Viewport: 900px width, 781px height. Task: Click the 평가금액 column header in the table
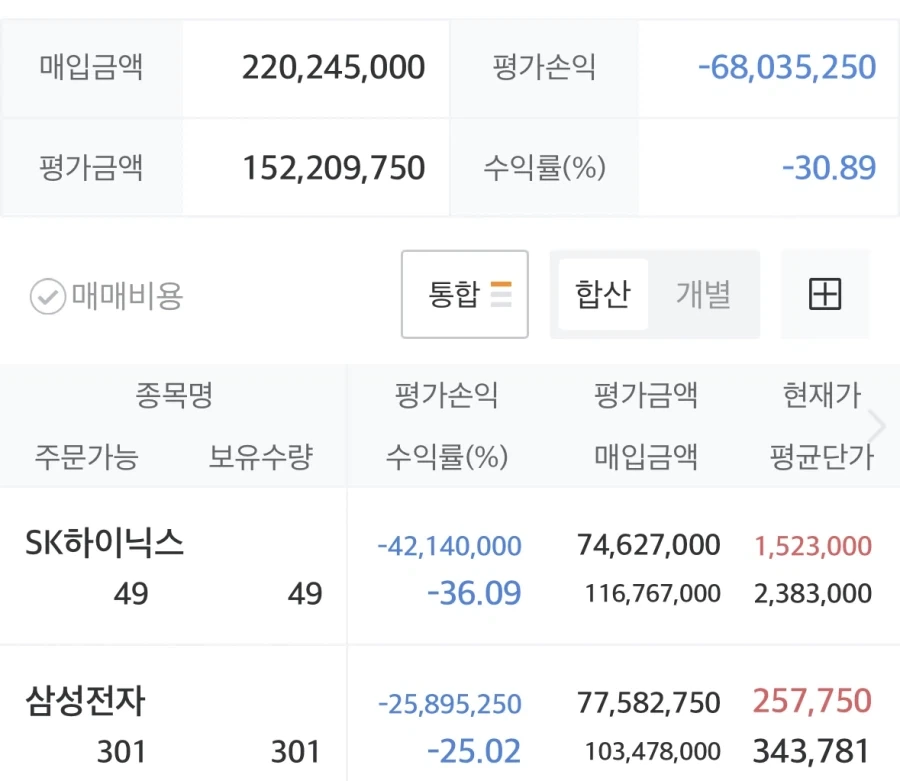click(646, 395)
